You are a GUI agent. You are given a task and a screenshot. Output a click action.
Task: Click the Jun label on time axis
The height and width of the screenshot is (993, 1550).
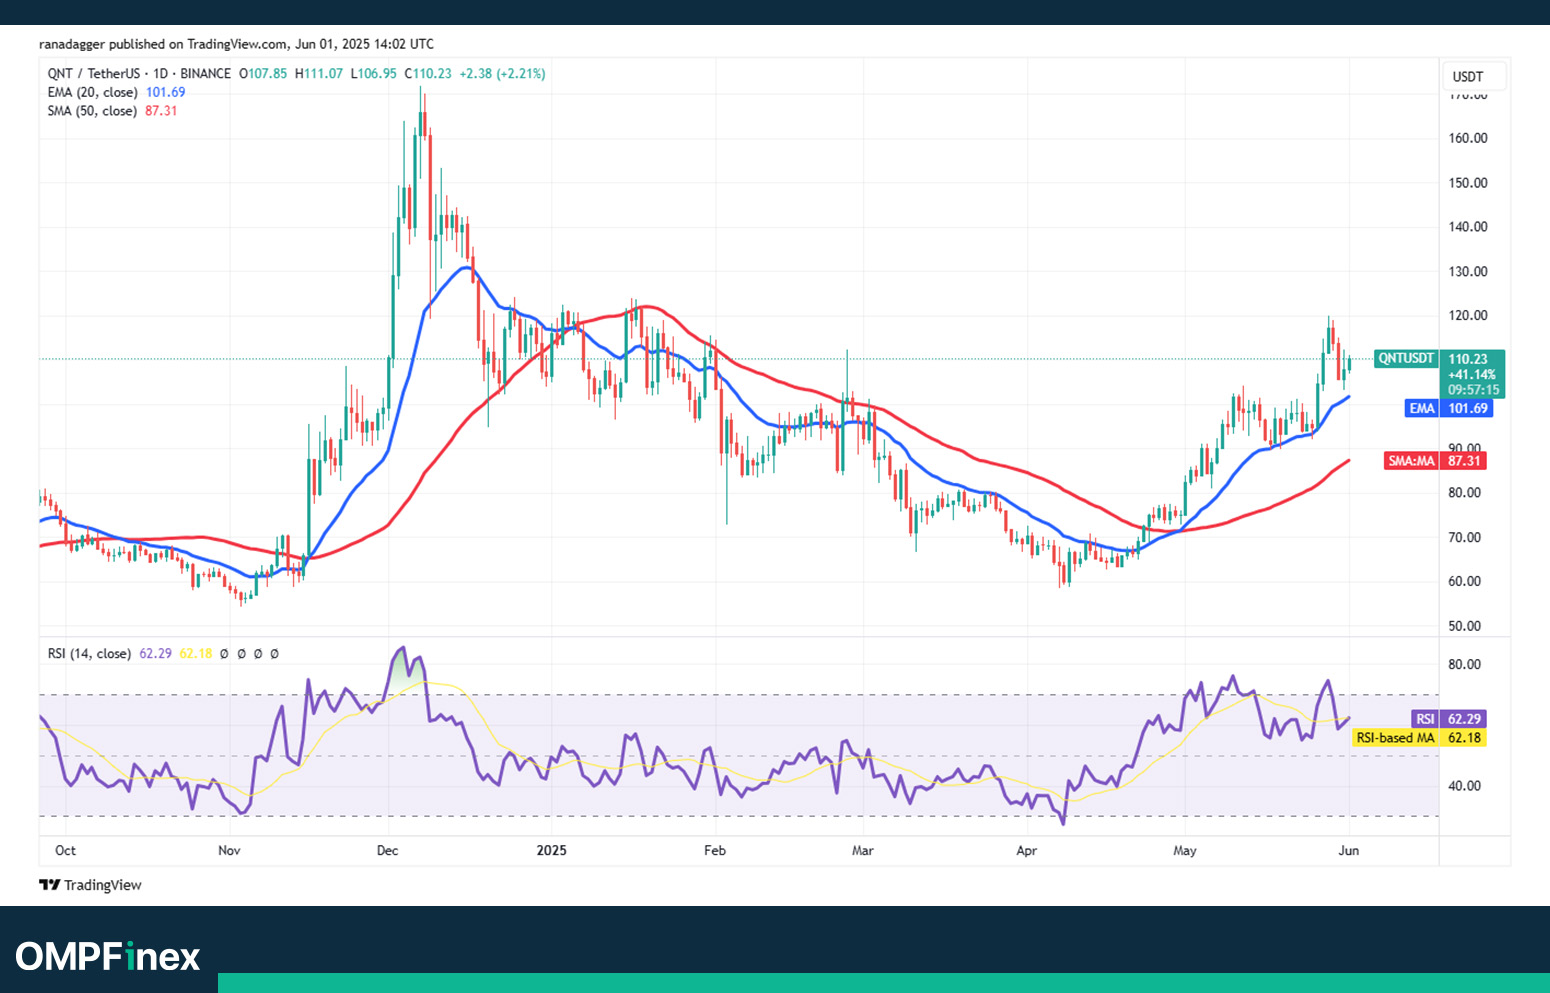(x=1348, y=851)
